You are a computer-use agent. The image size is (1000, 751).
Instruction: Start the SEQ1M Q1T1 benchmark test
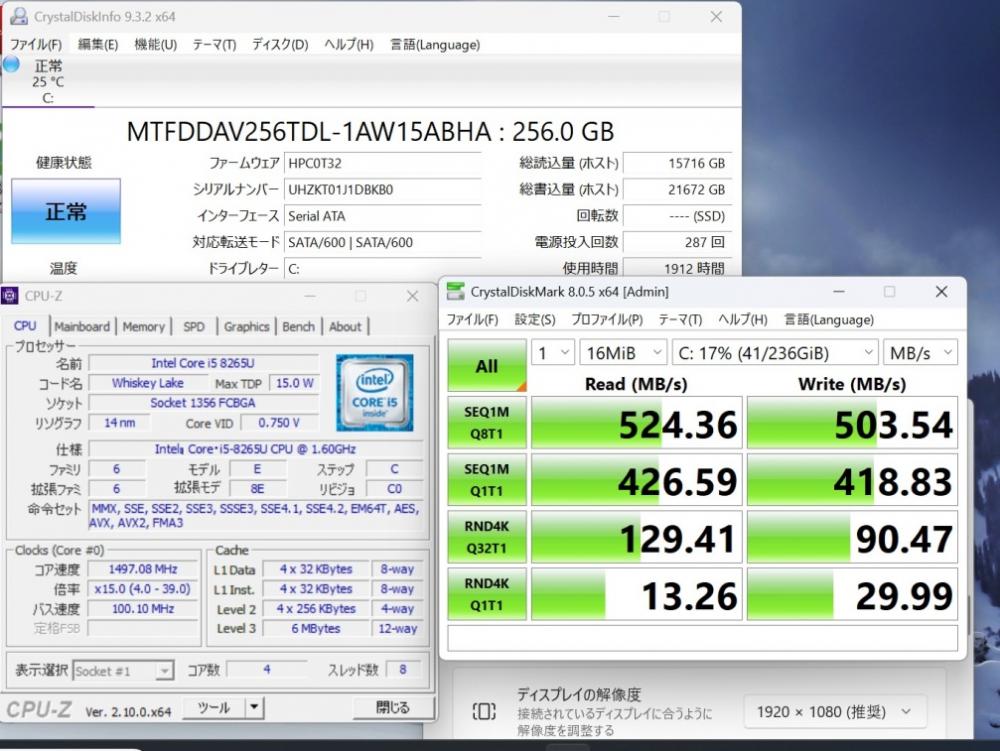(487, 479)
